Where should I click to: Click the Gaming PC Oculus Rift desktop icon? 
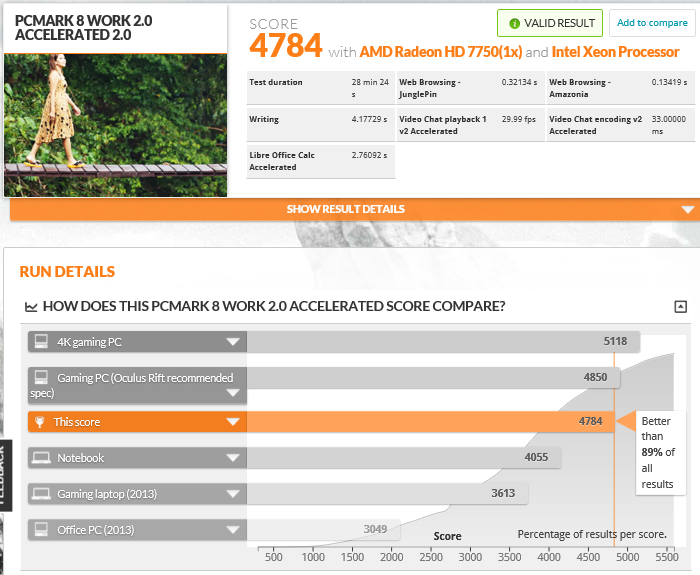41,378
